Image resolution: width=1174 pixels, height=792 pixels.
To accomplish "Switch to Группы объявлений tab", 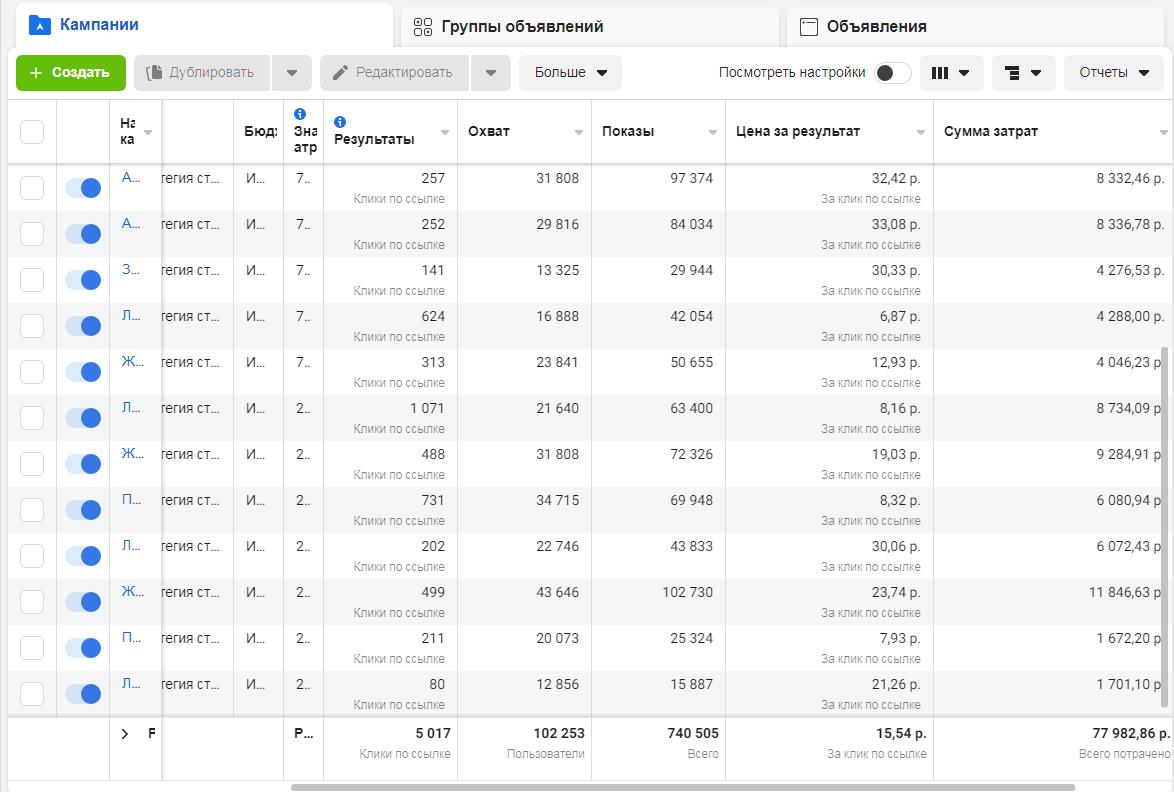I will 589,27.
